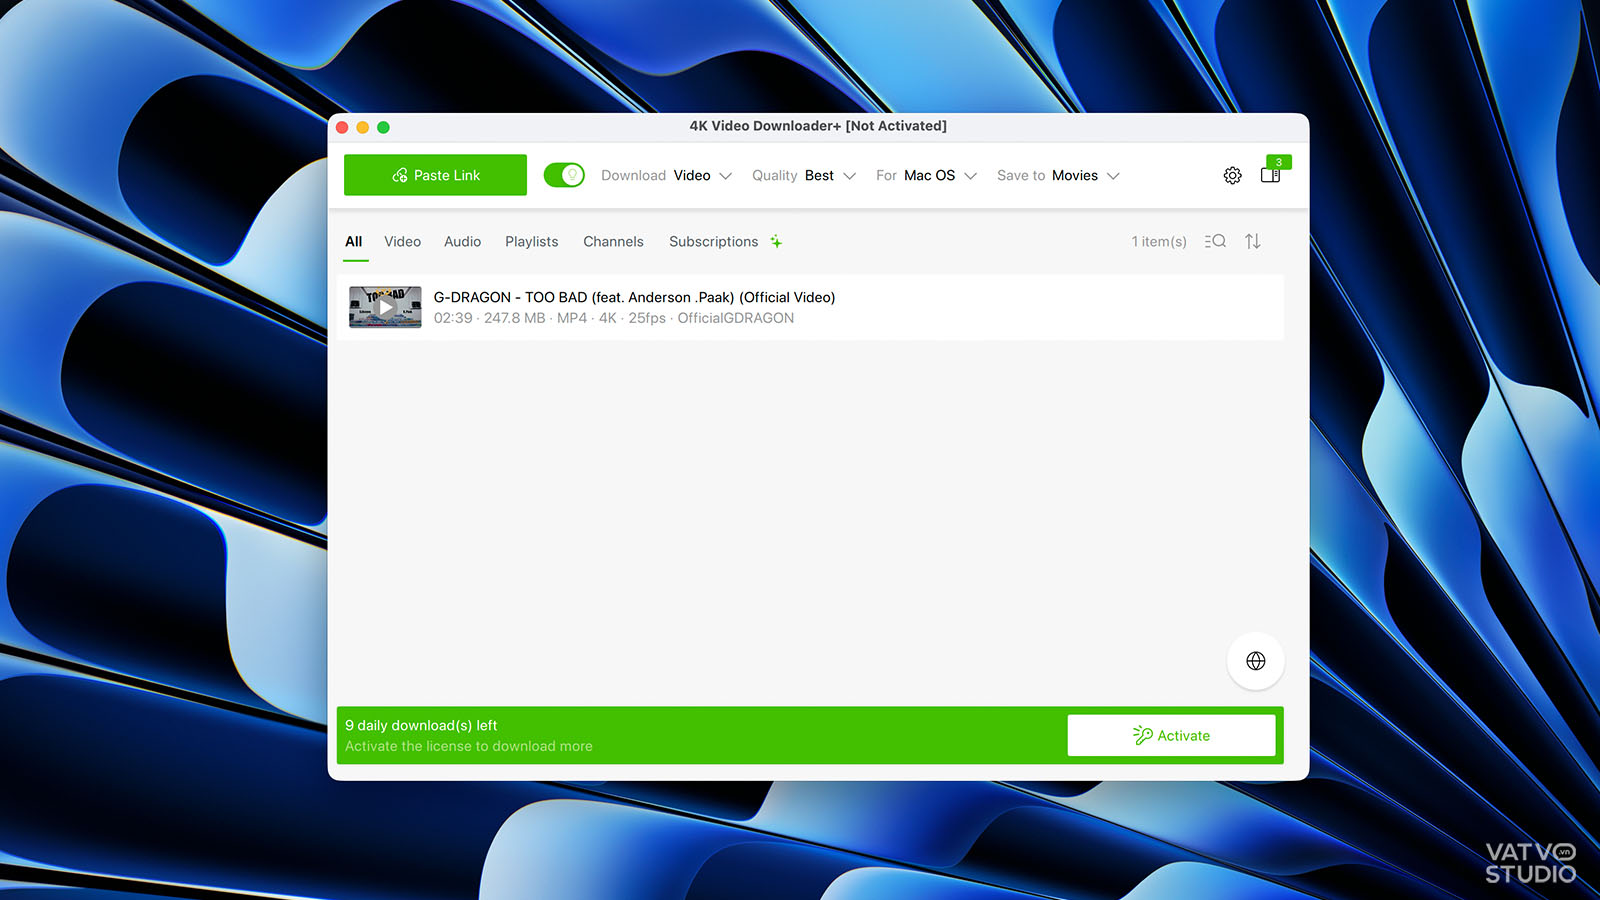The height and width of the screenshot is (900, 1600).
Task: Toggle the Smart Mode switch off
Action: tap(564, 175)
